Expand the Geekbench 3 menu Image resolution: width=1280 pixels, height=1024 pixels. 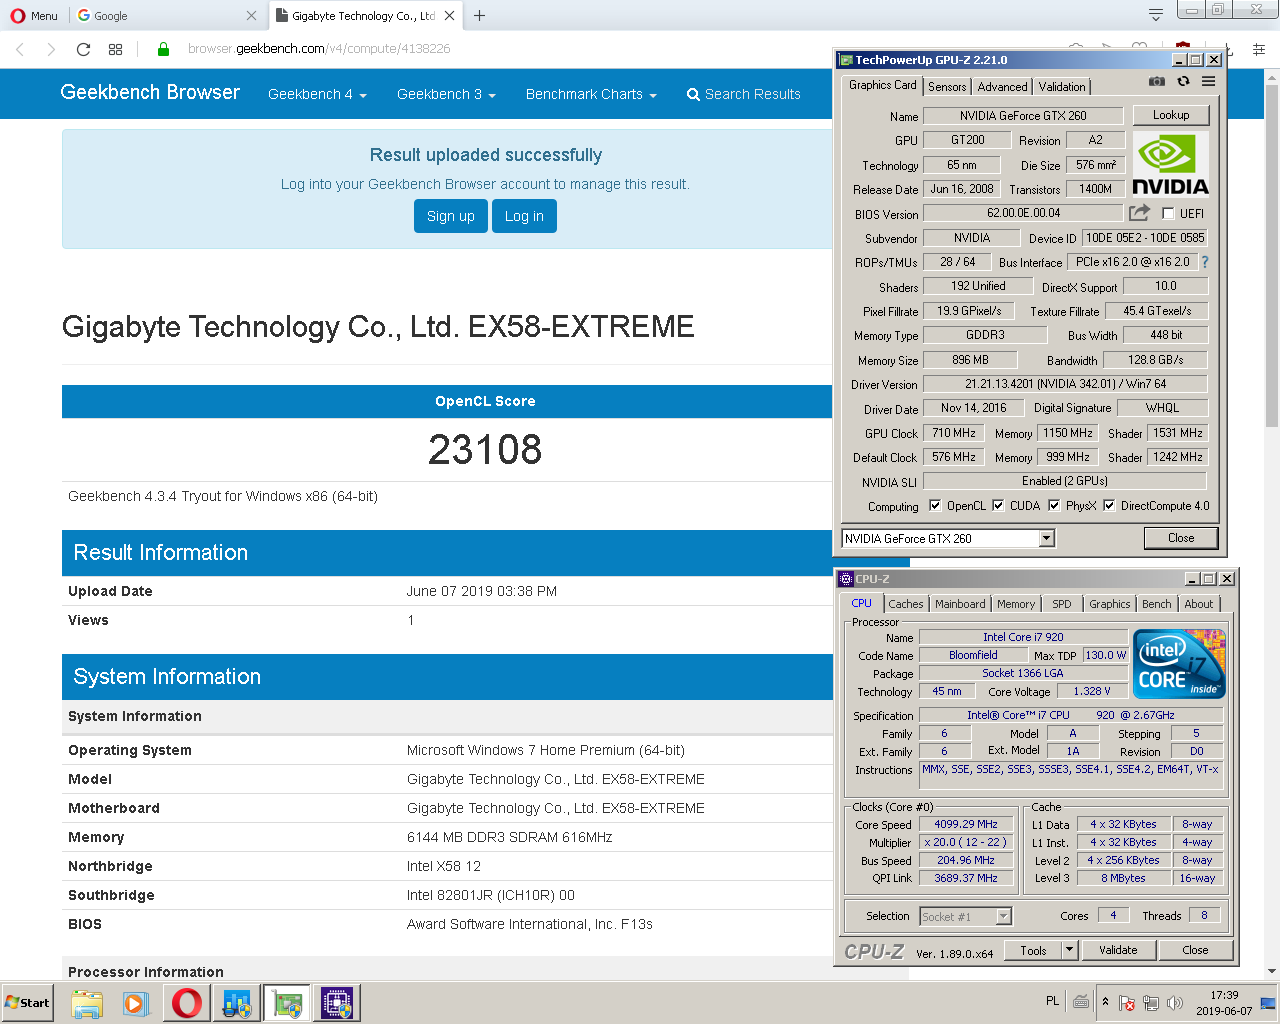coord(446,94)
